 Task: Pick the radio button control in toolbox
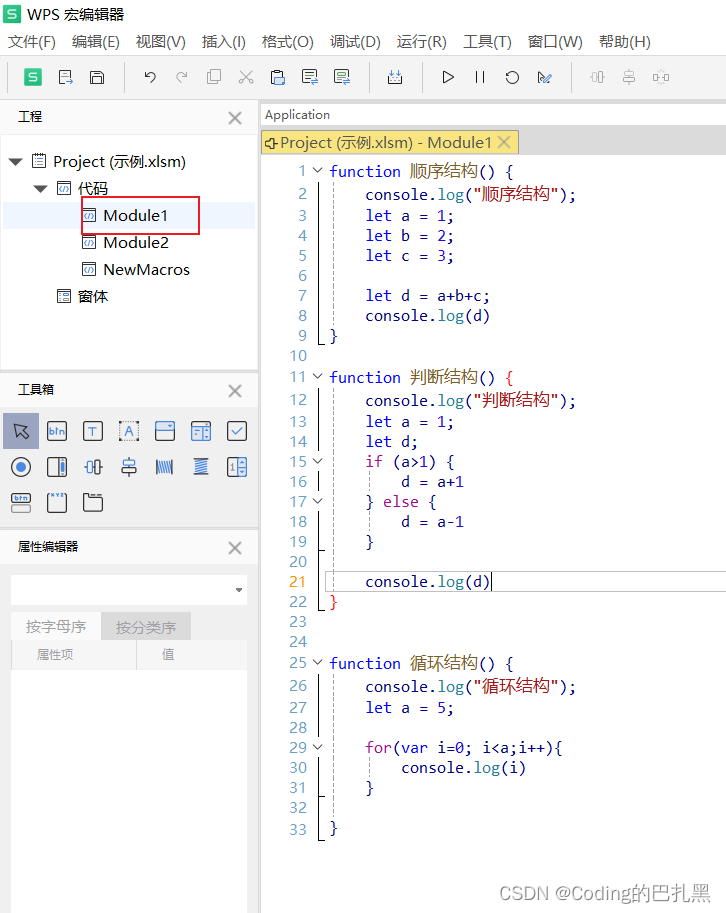coord(21,467)
